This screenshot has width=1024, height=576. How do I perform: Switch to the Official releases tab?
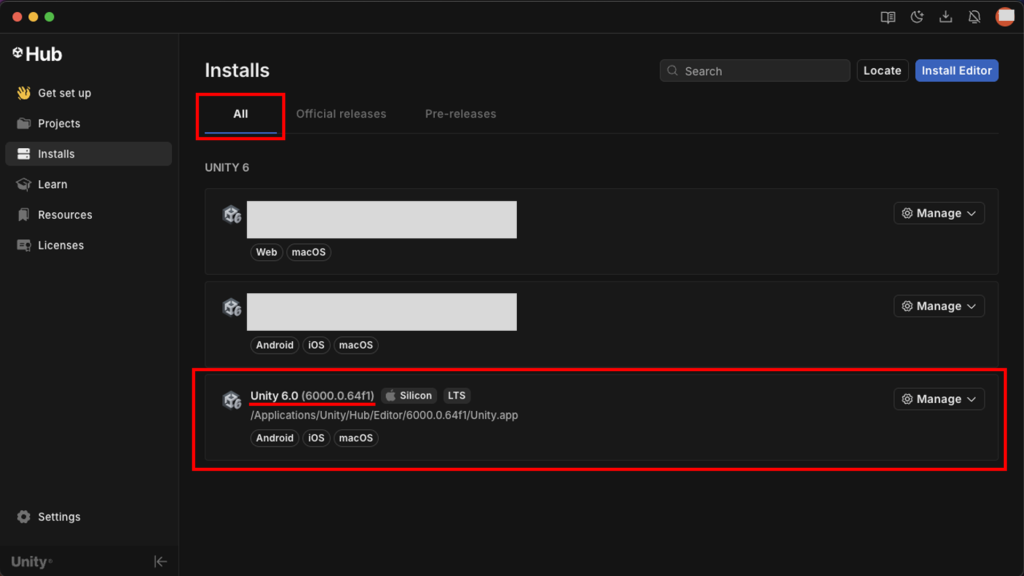pyautogui.click(x=340, y=114)
